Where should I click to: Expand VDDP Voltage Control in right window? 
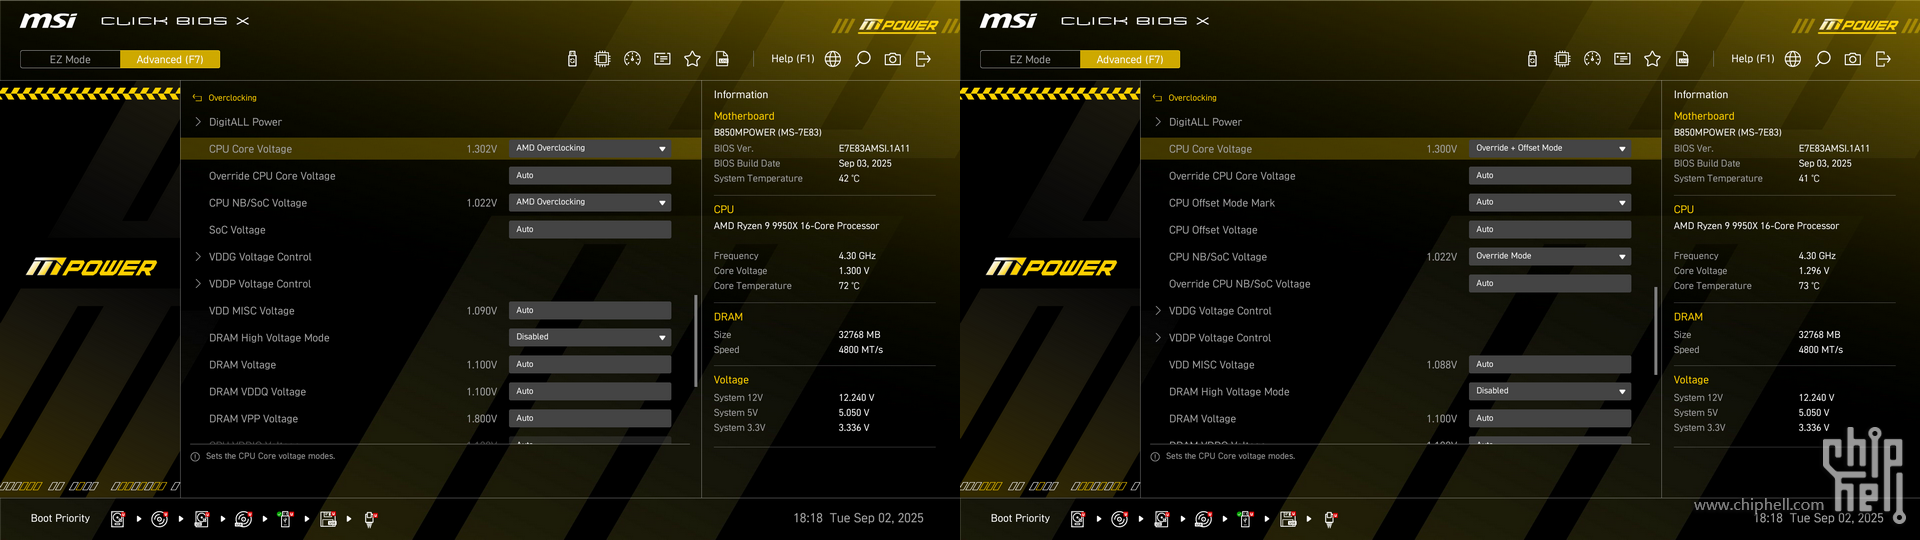click(1215, 338)
